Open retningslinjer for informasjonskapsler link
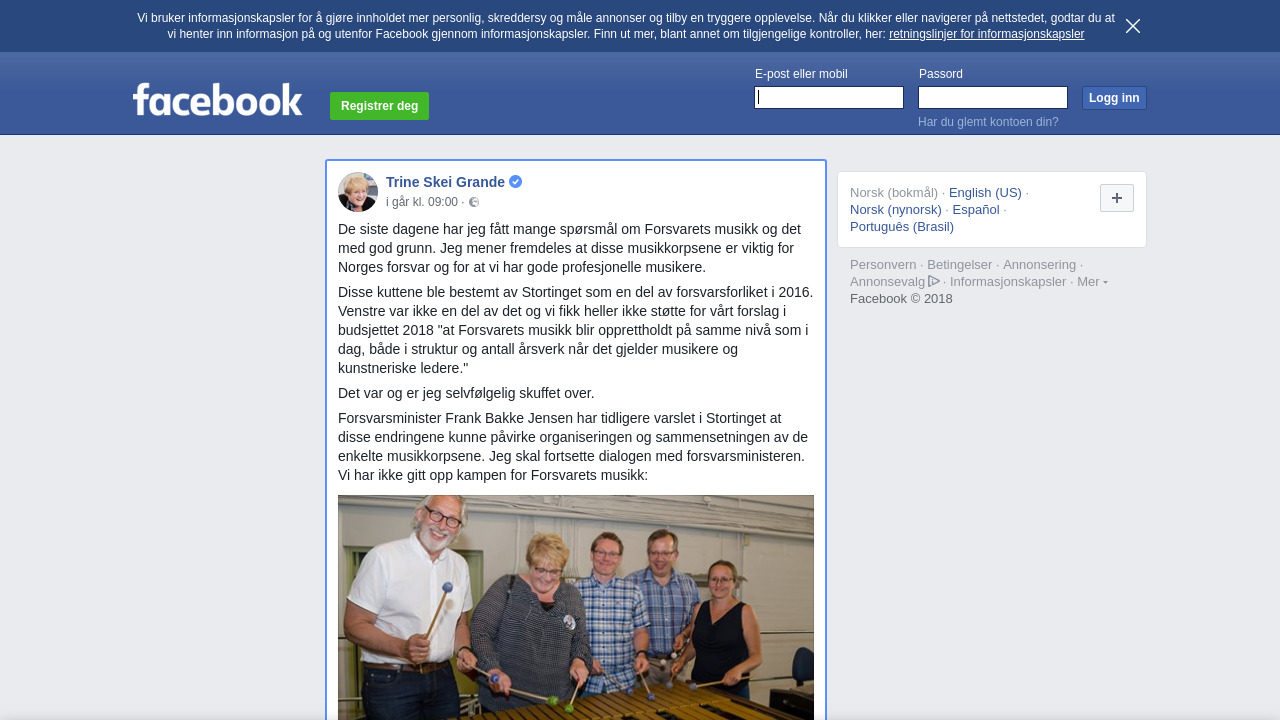 (x=986, y=34)
